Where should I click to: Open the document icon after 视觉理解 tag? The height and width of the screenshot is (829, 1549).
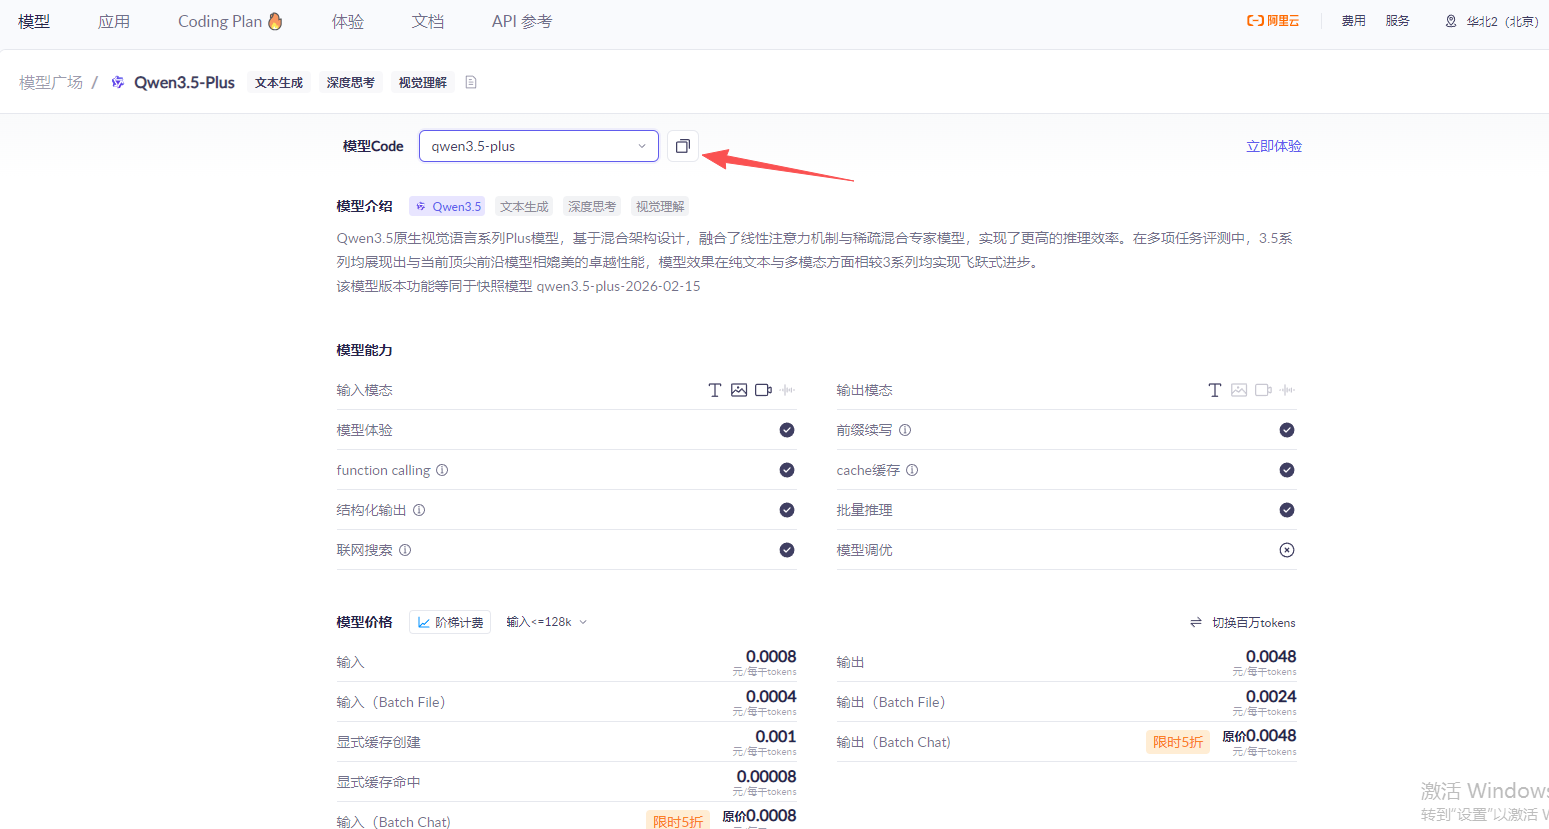tap(471, 82)
